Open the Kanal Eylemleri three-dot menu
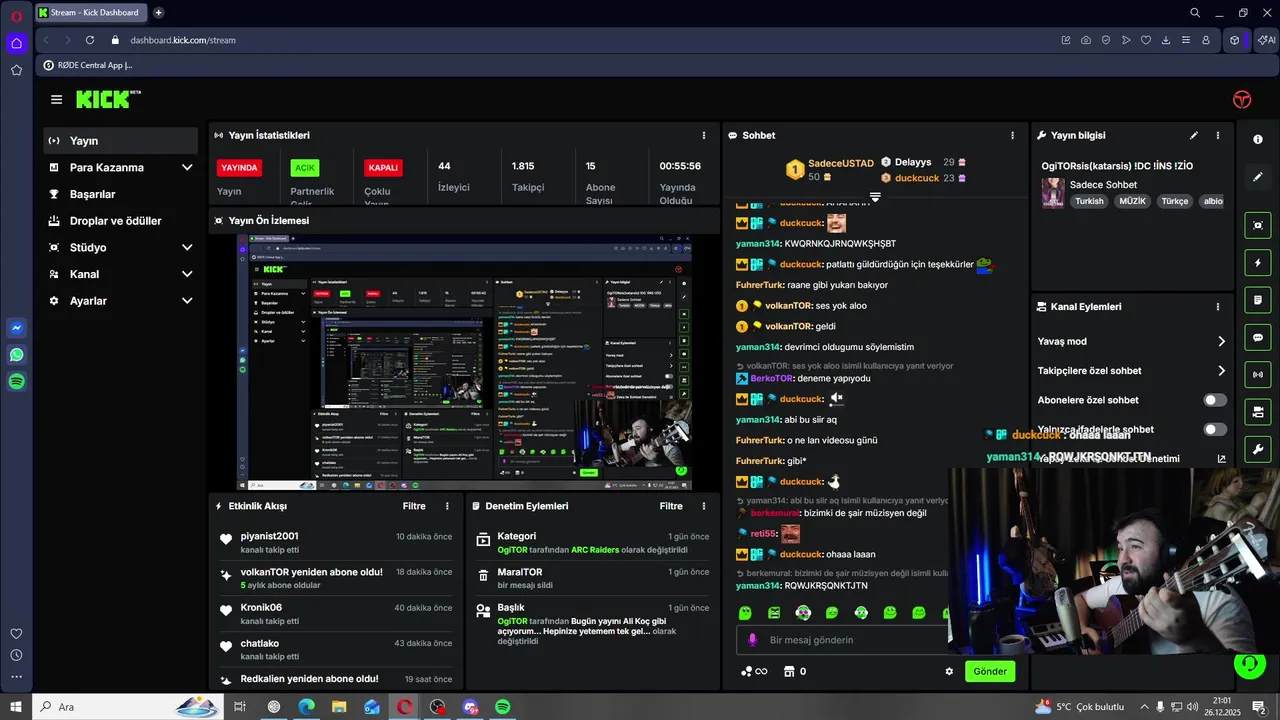This screenshot has height=720, width=1280. click(x=1218, y=307)
